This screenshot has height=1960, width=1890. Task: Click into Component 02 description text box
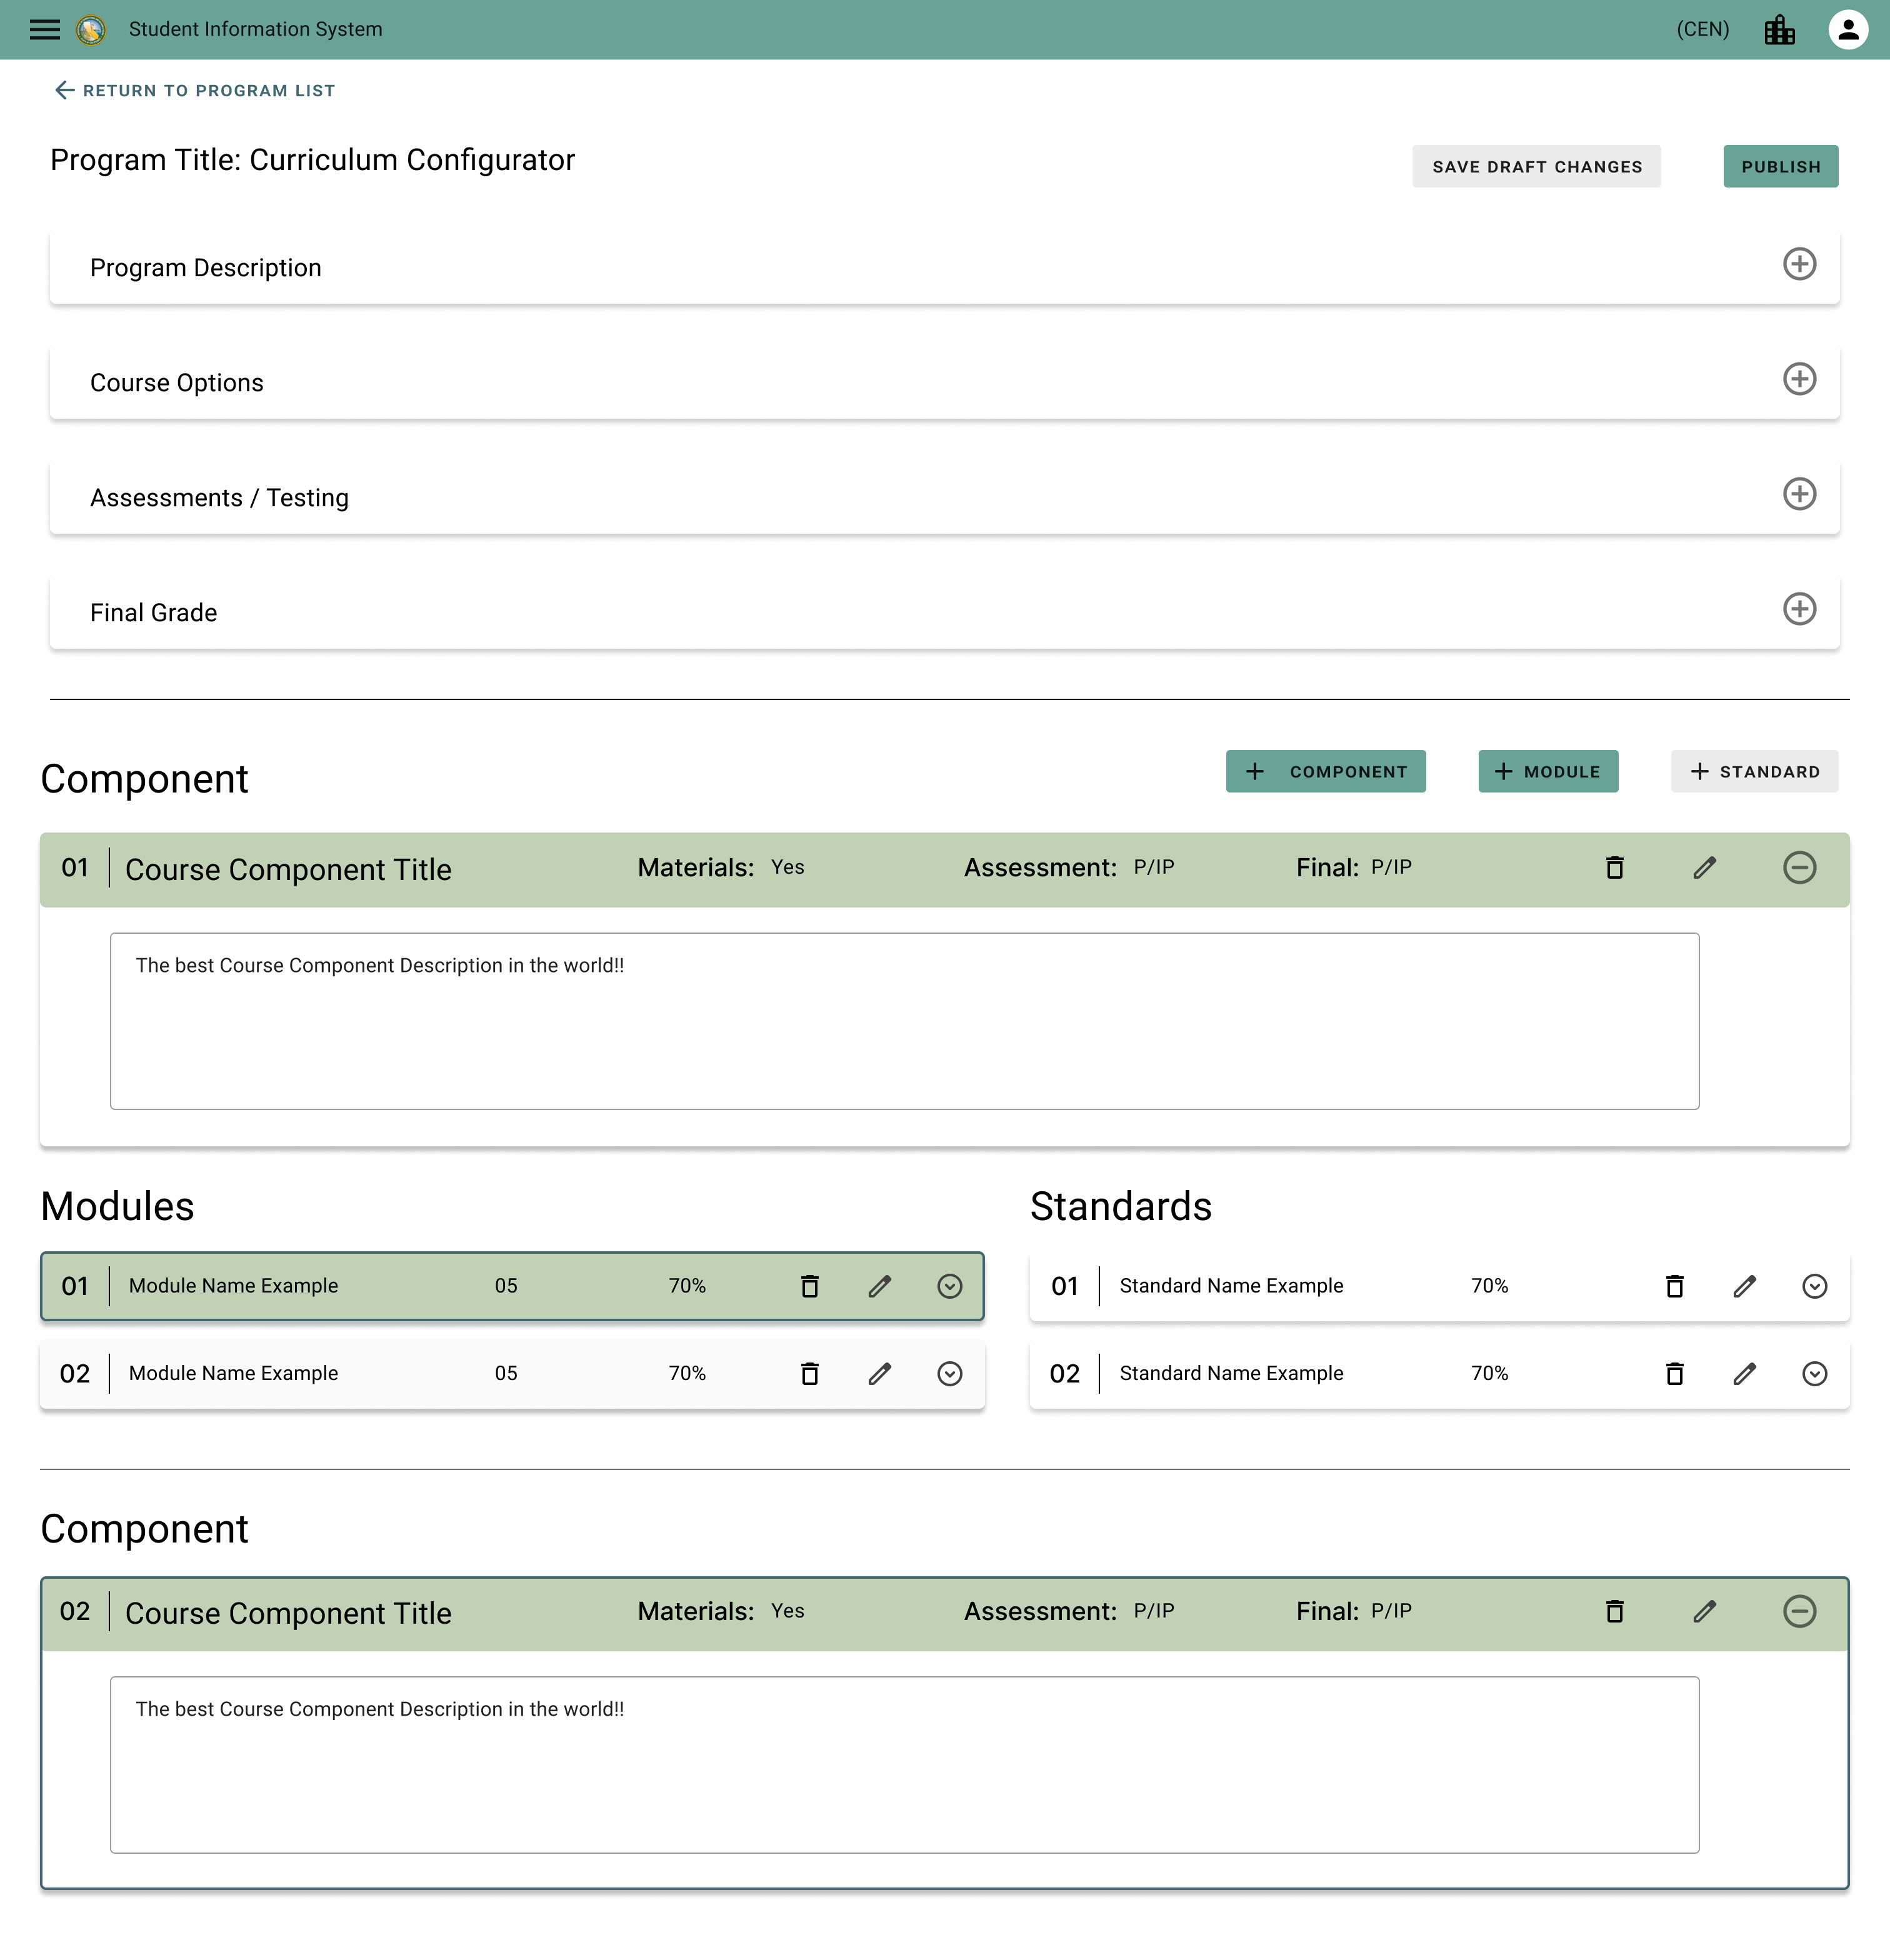pyautogui.click(x=905, y=1766)
